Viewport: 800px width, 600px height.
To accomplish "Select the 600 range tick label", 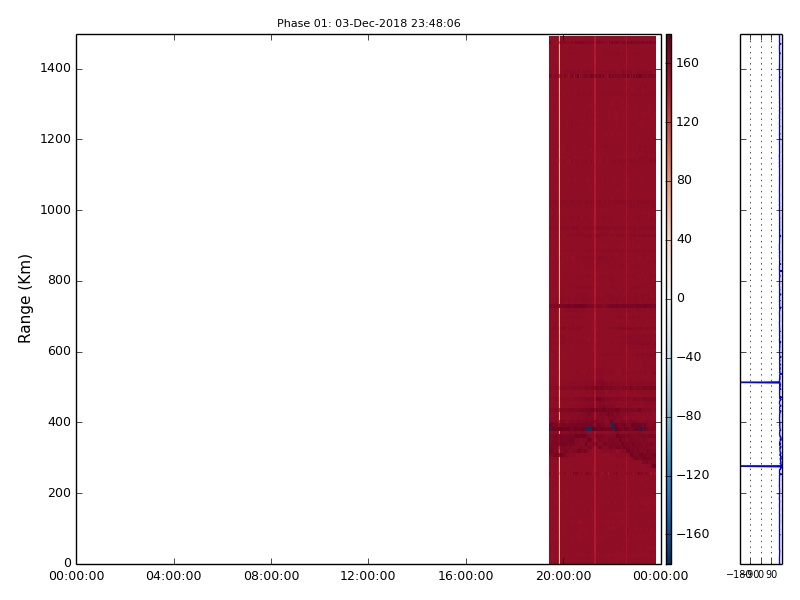I will [x=59, y=351].
